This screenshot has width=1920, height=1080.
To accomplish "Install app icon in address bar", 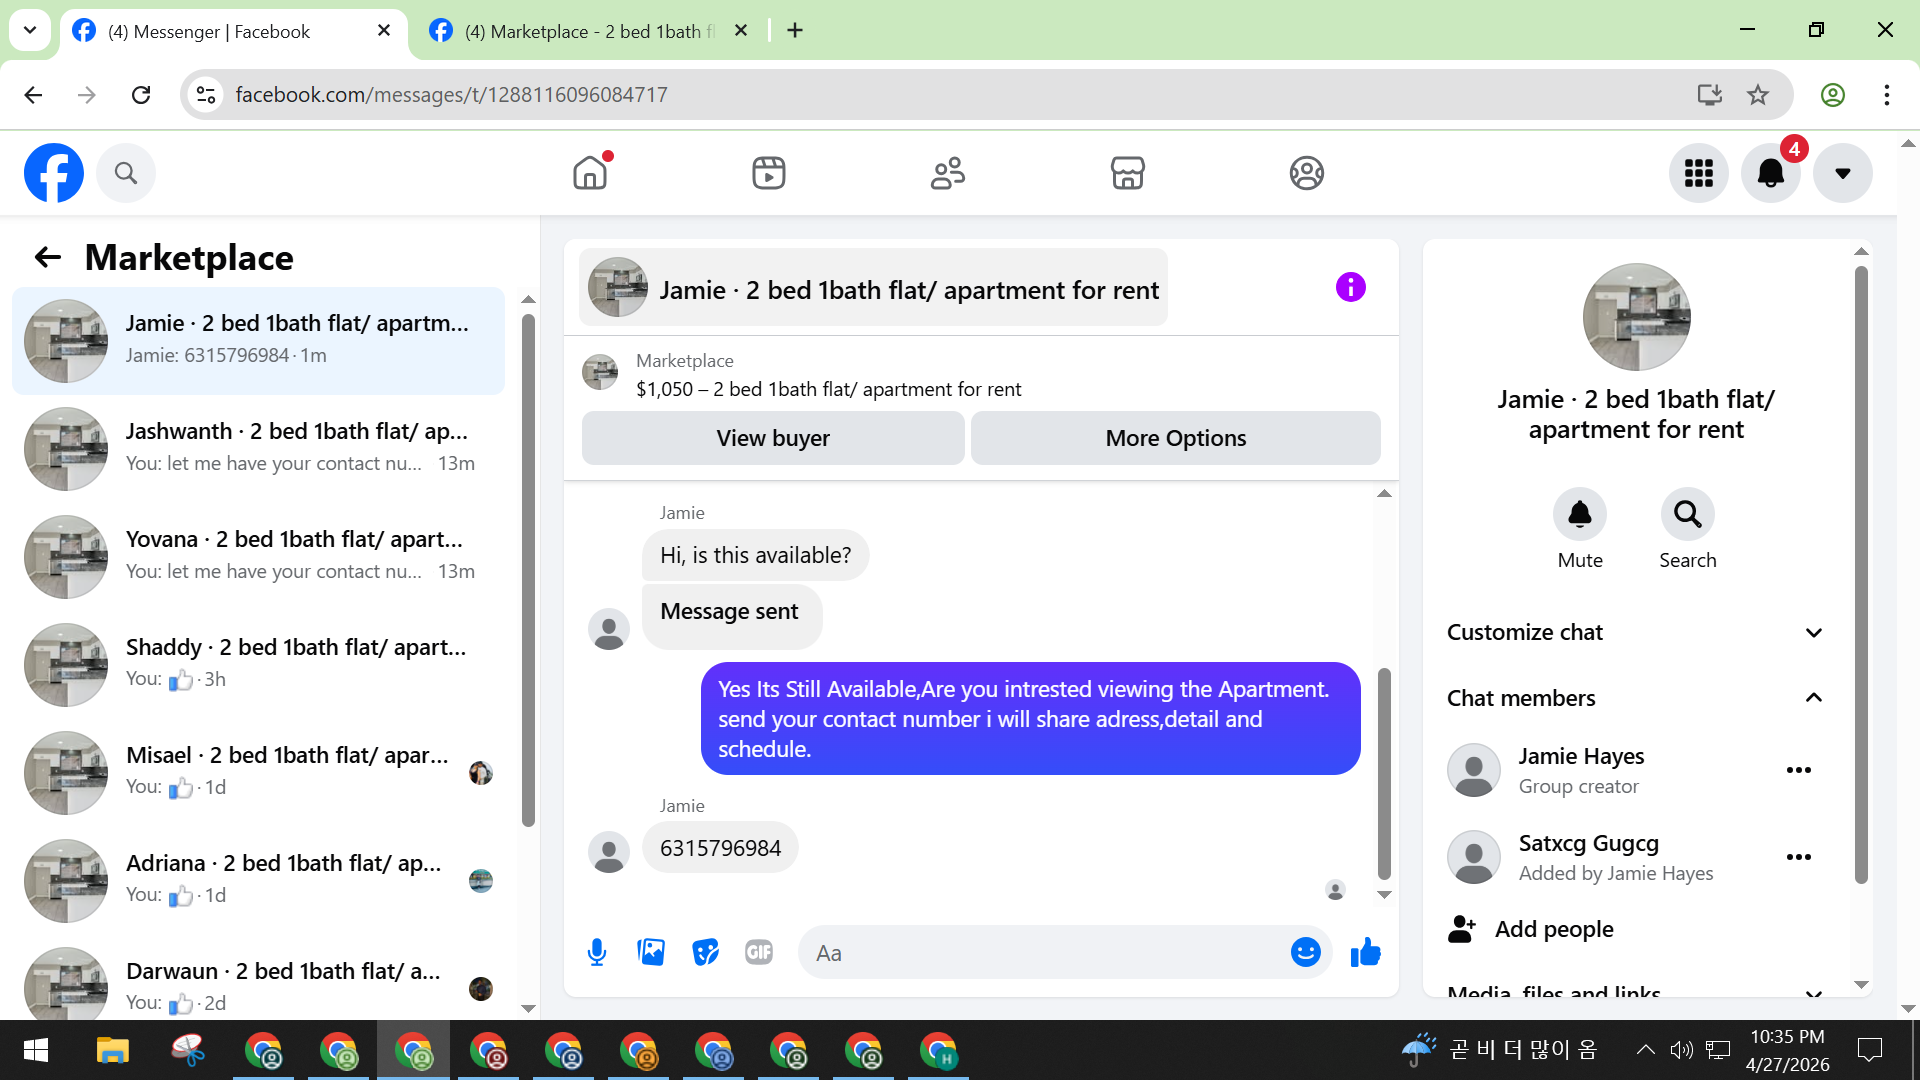I will tap(1710, 95).
